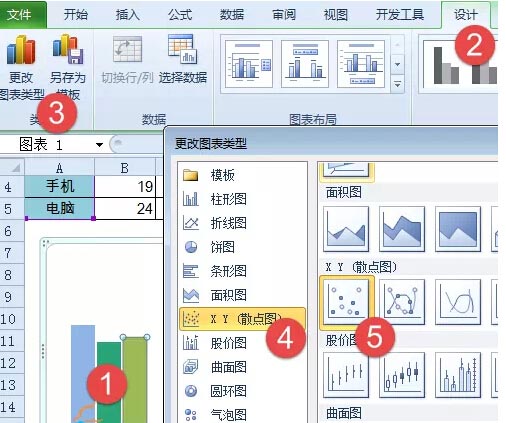Choose 圆环图 (Doughnut) chart category

click(242, 391)
